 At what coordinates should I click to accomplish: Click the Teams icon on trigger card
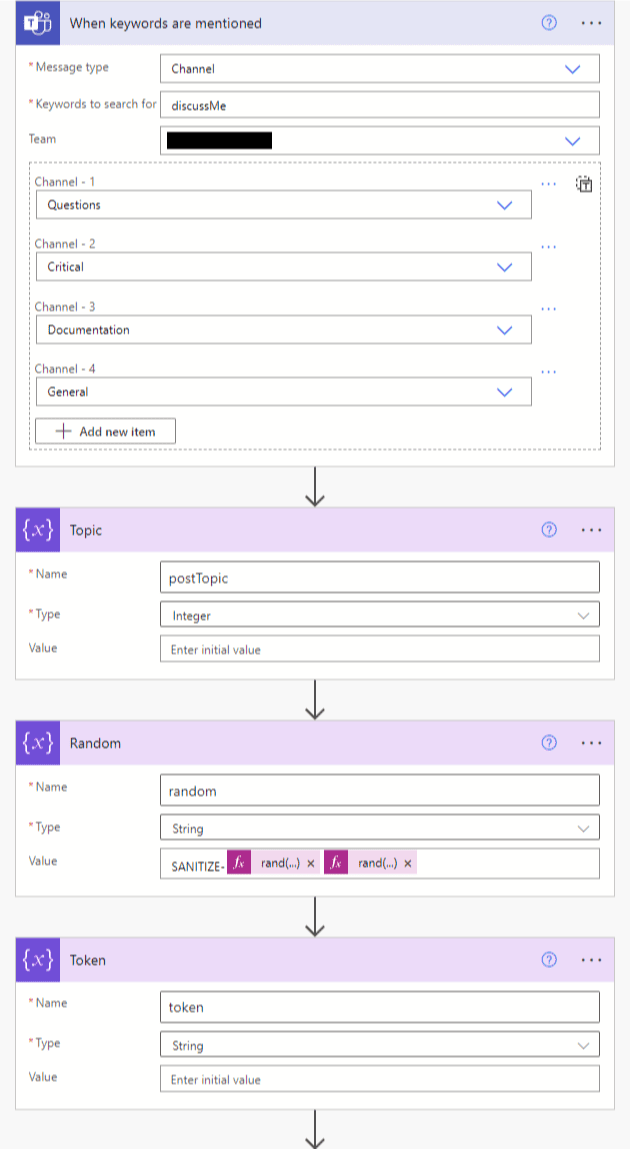37,23
